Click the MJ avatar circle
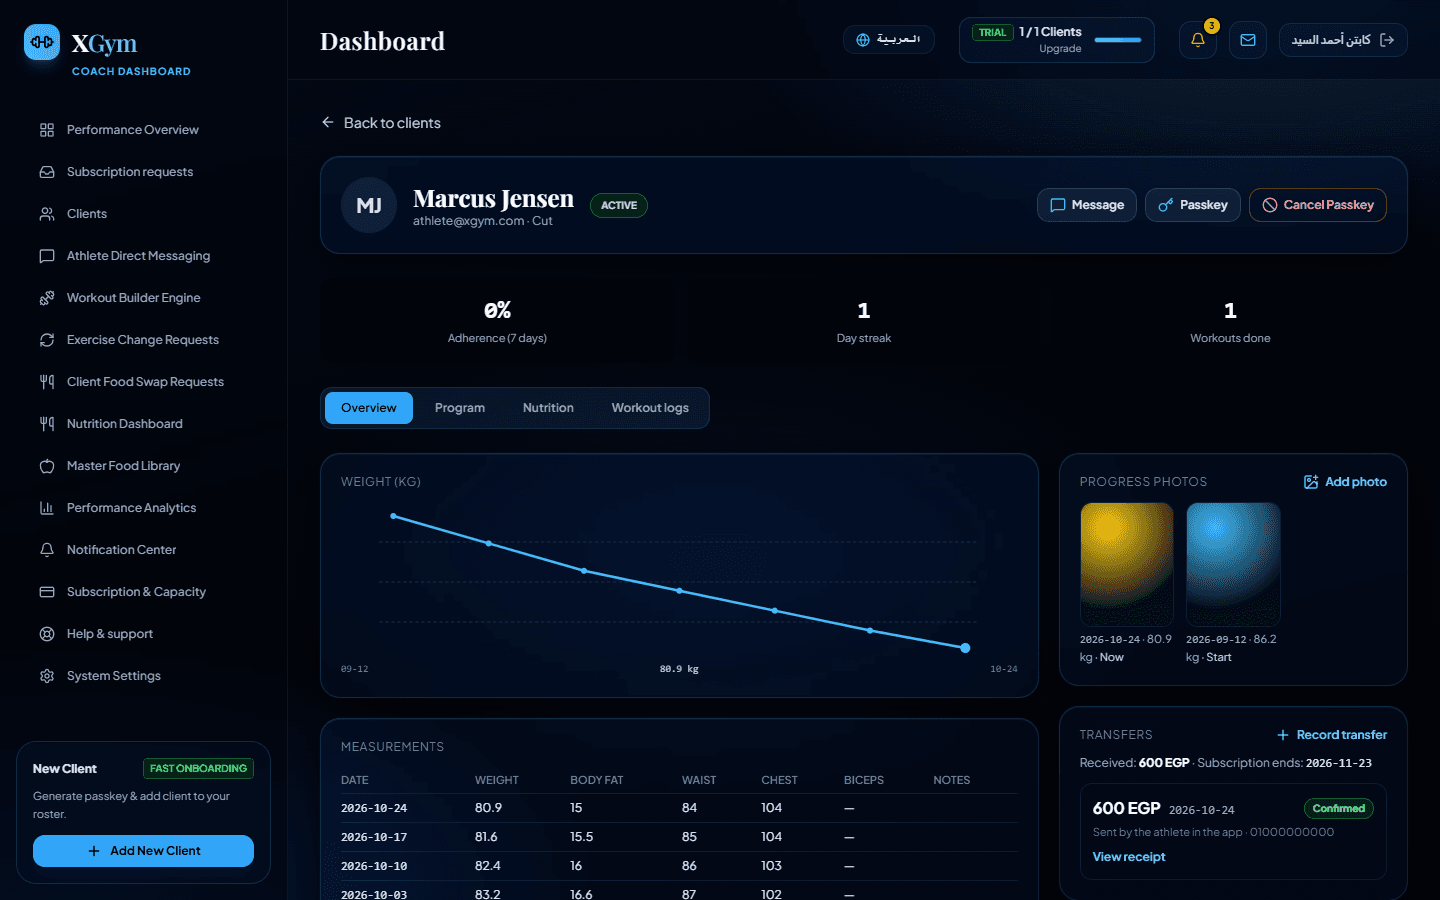 (x=369, y=205)
